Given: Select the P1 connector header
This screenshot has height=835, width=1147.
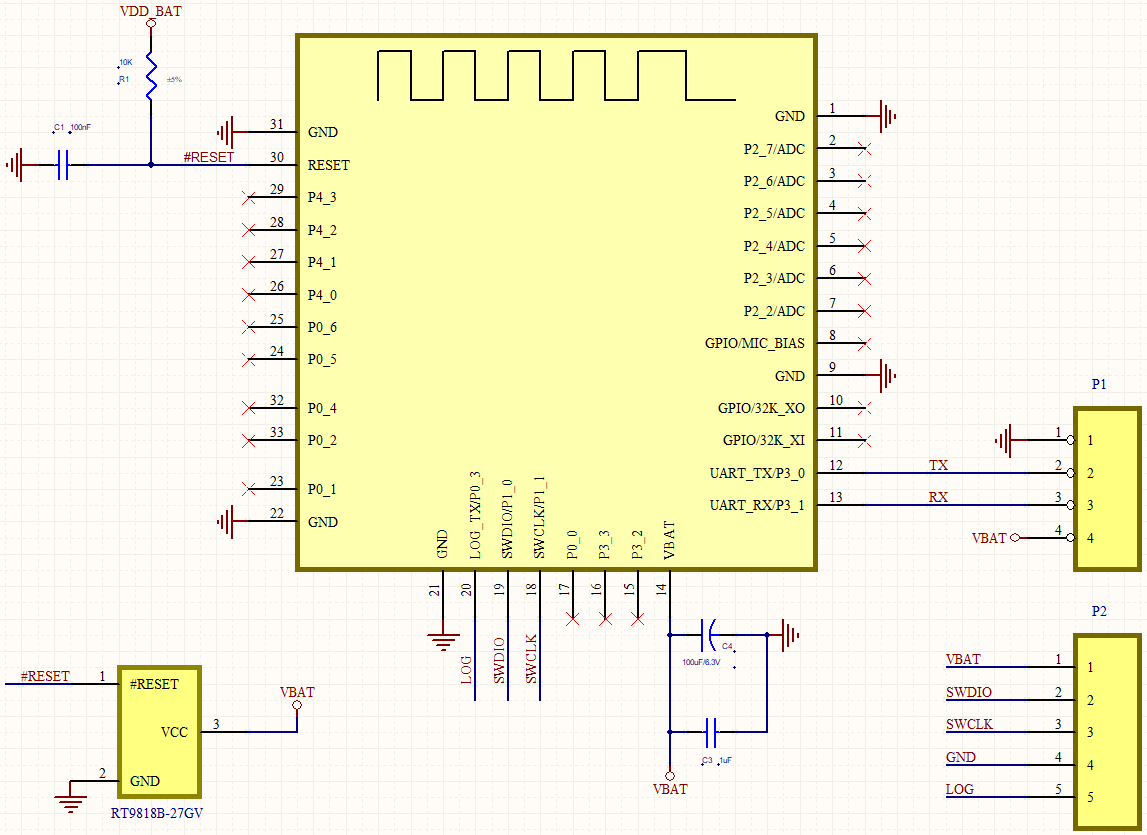Looking at the screenshot, I should coord(1106,488).
